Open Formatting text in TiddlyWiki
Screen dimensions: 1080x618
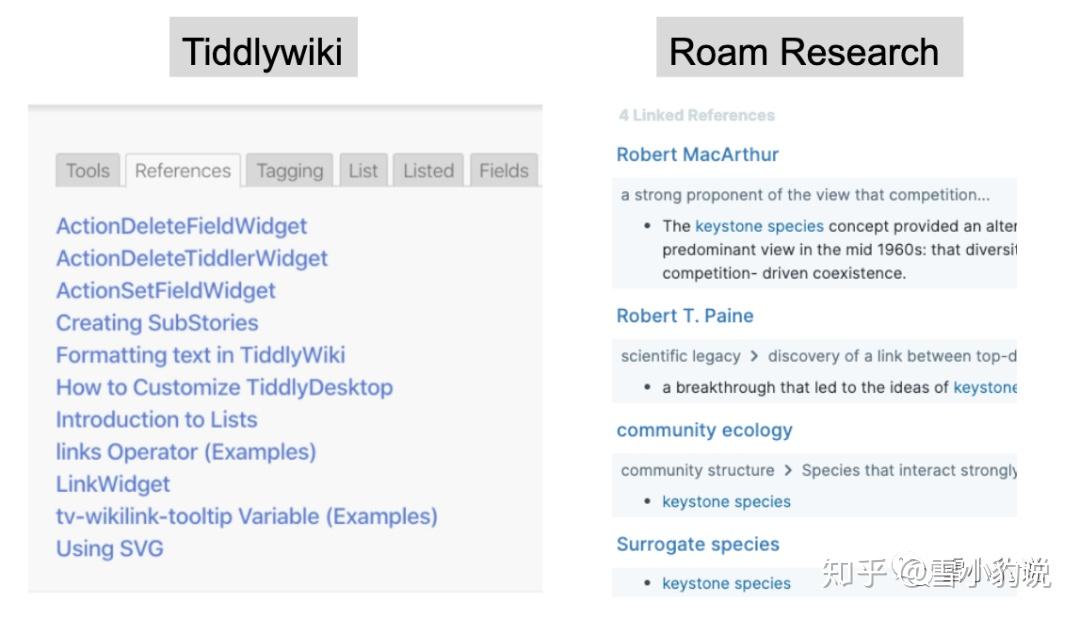(200, 355)
